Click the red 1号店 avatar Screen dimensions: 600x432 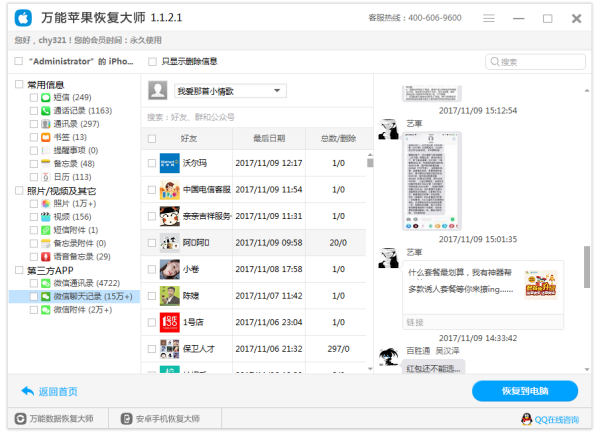[170, 322]
